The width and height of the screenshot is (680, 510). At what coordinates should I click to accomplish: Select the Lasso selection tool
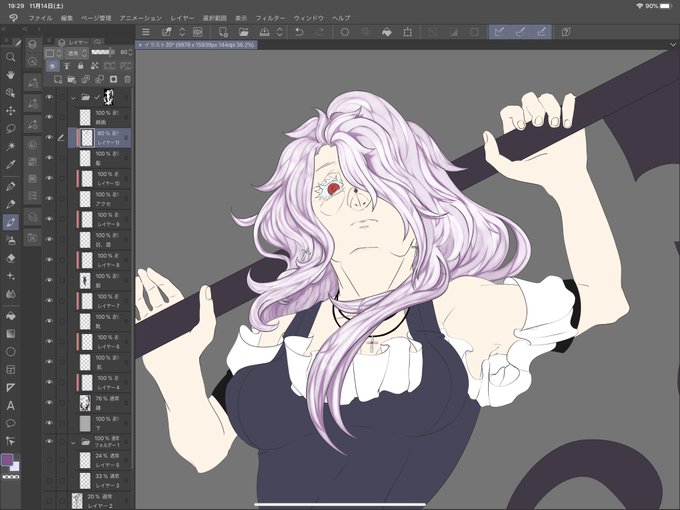10,128
